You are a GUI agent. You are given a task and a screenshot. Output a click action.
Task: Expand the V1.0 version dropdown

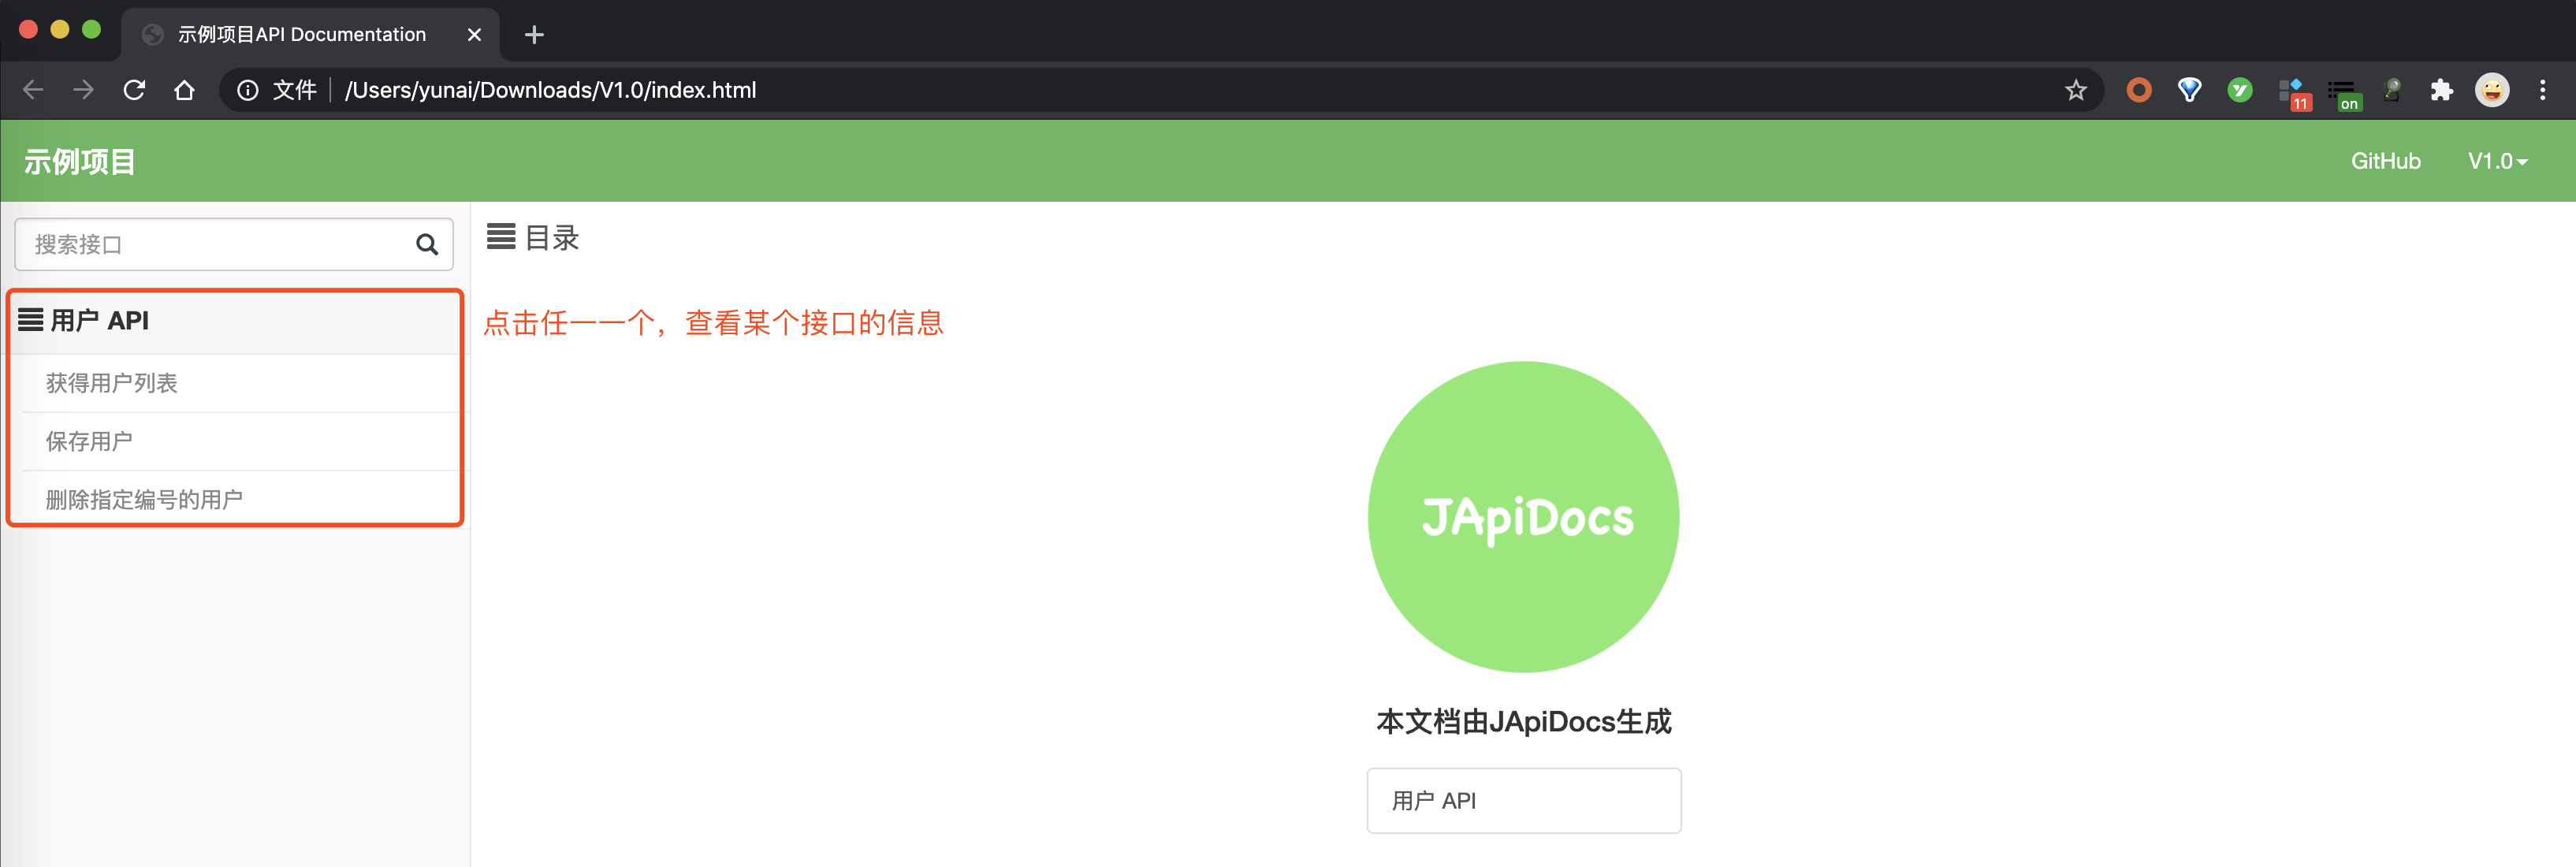pyautogui.click(x=2496, y=161)
